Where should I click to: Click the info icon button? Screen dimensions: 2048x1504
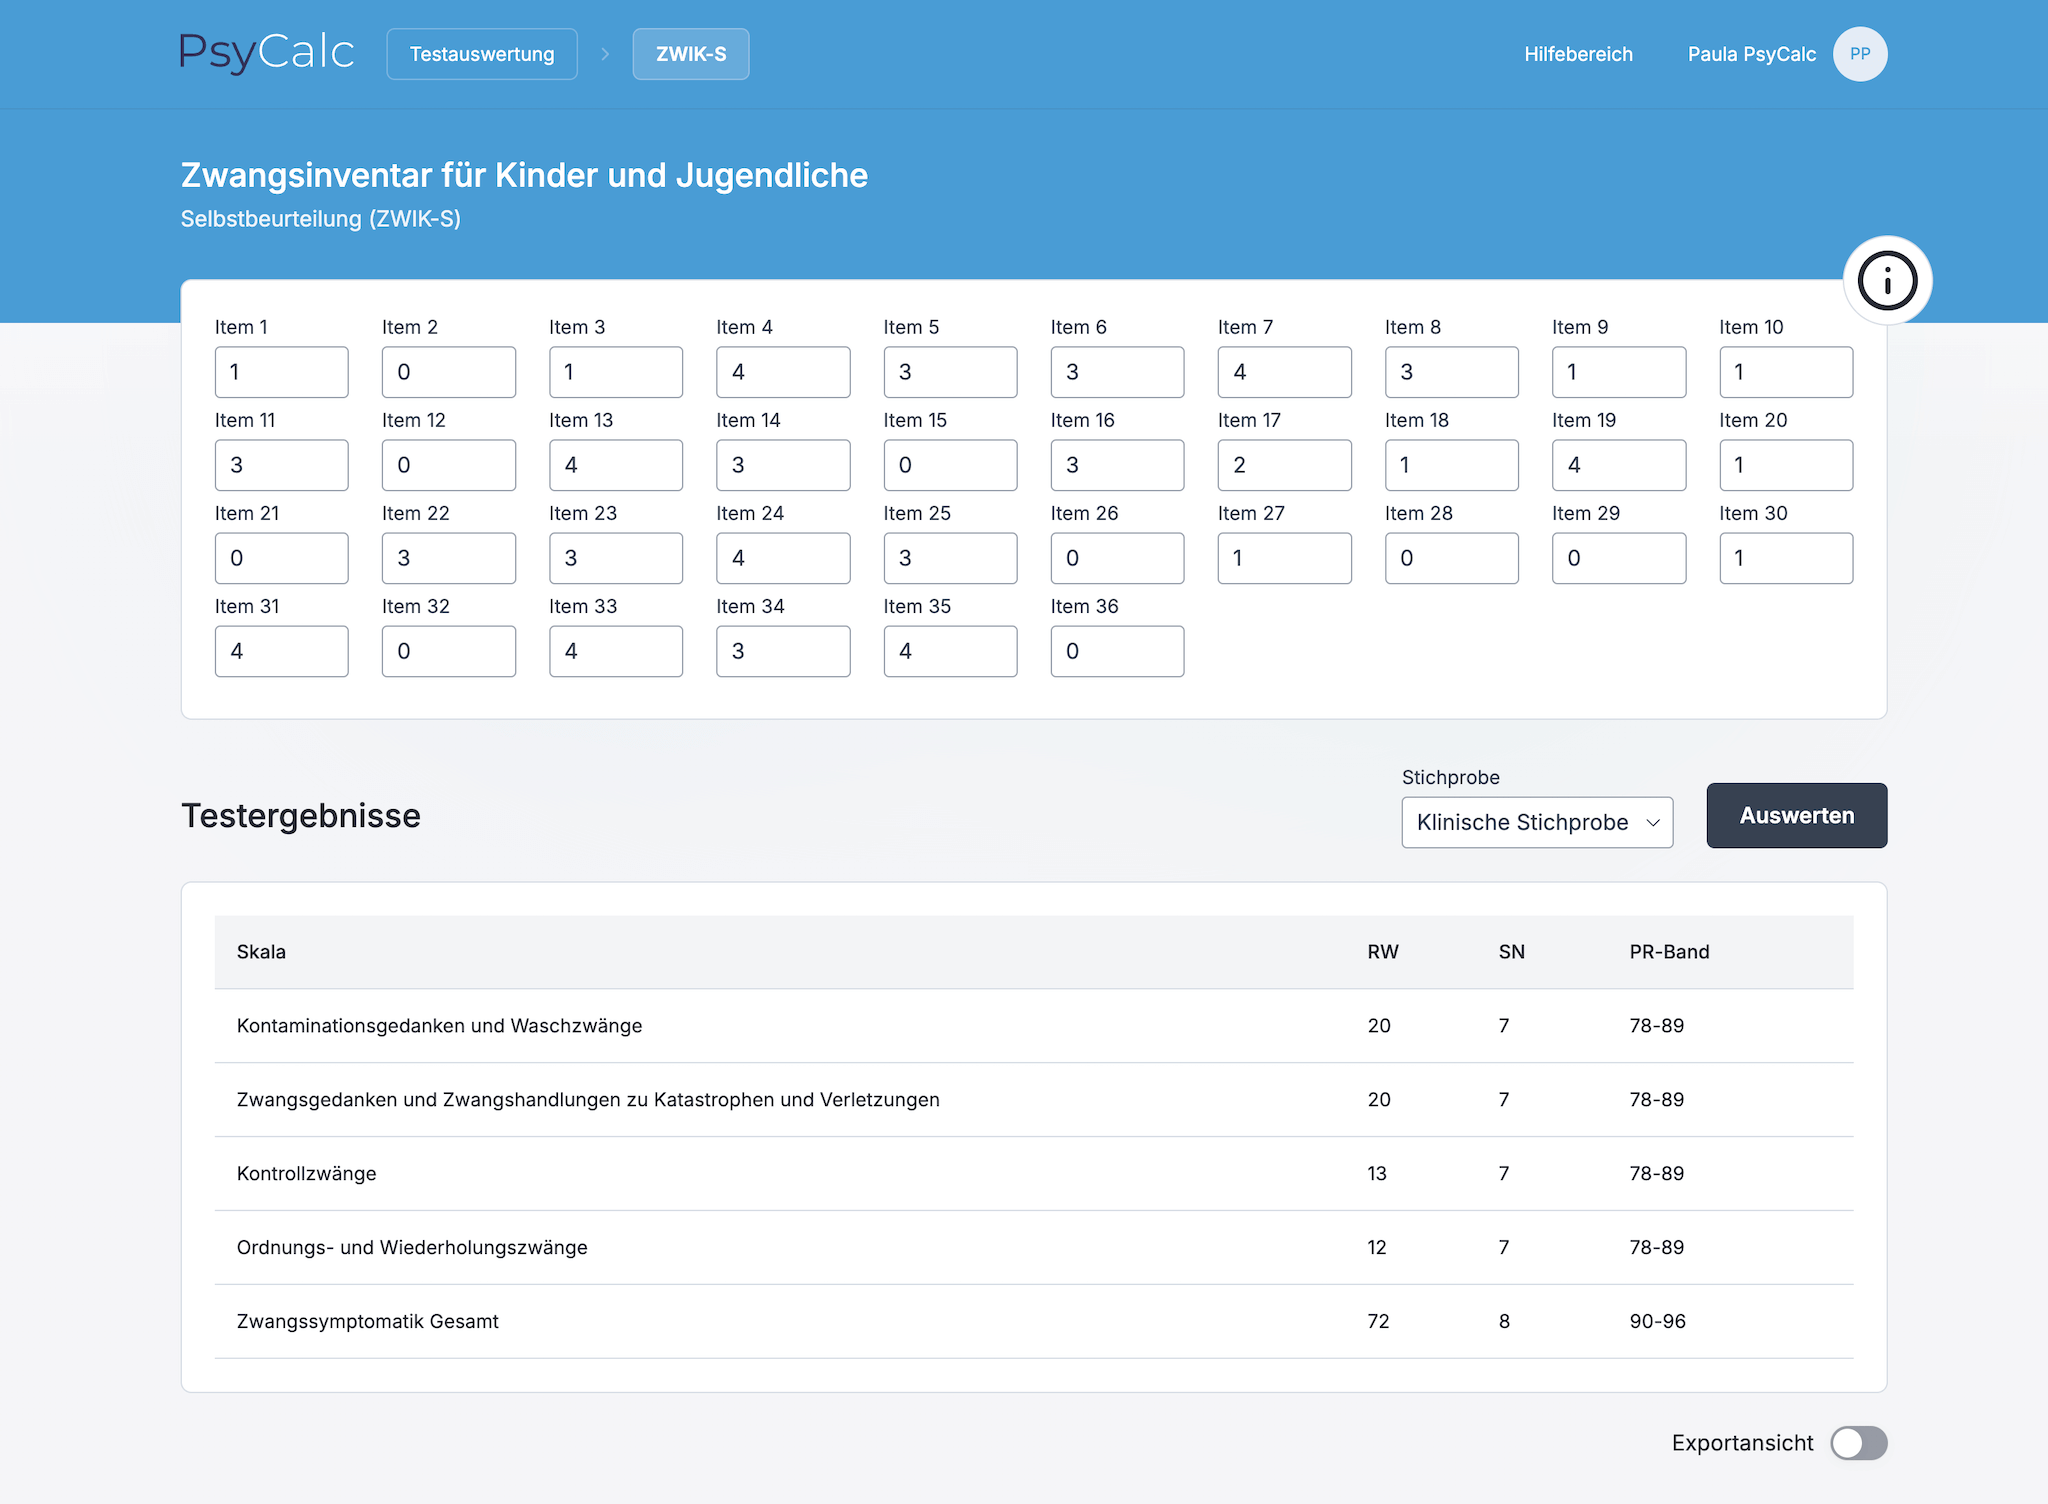pos(1887,281)
